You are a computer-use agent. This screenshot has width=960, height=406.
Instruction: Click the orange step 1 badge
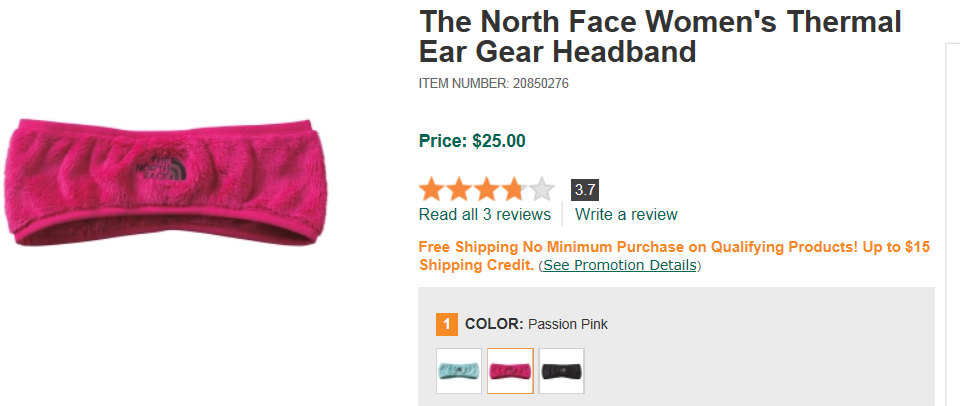447,324
